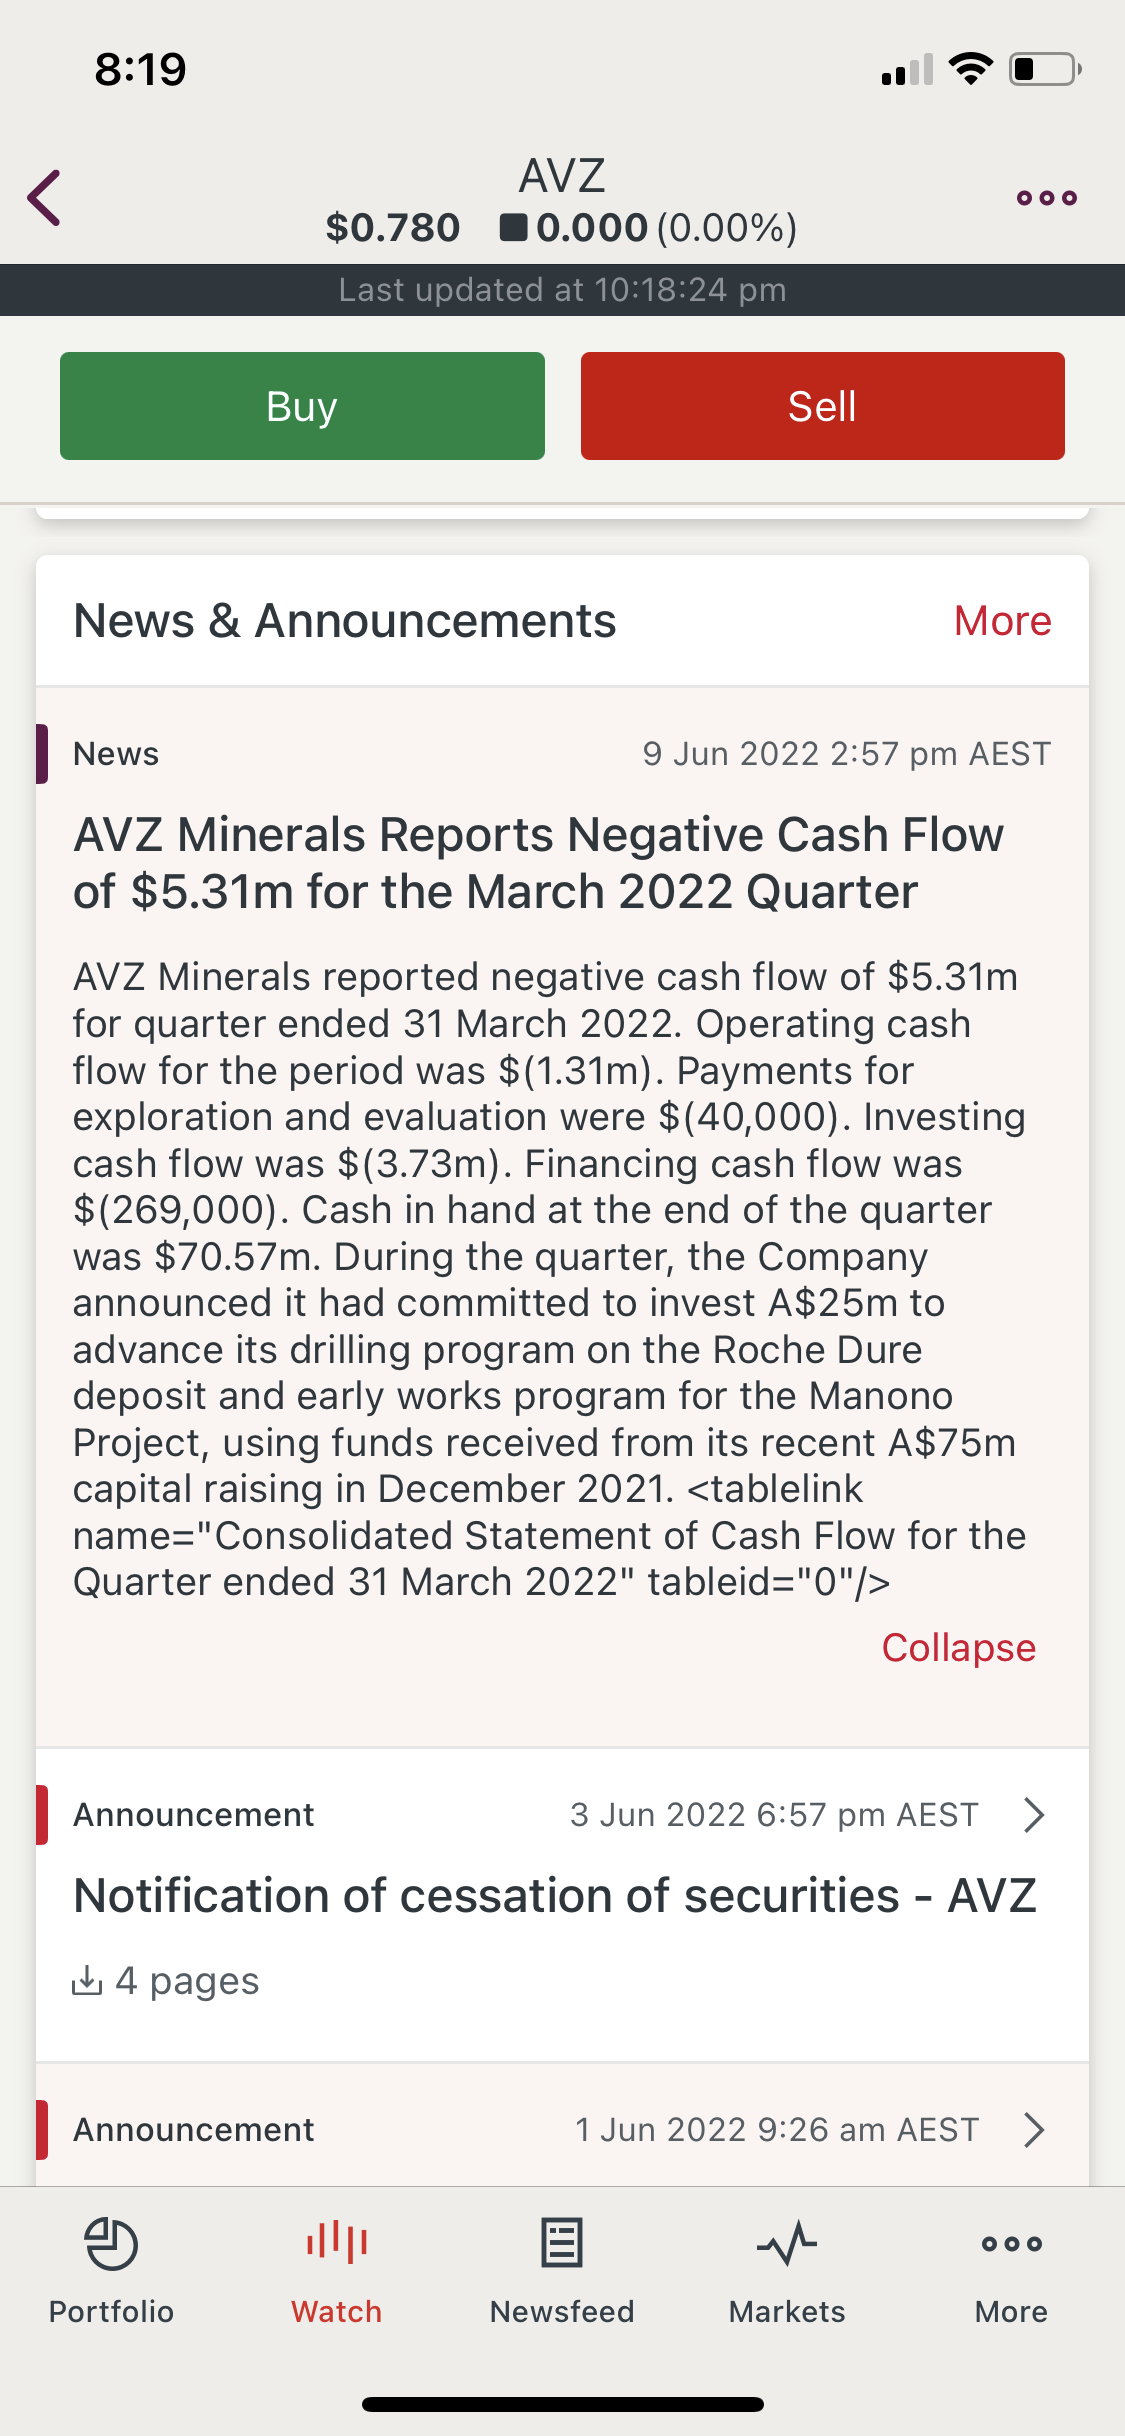This screenshot has width=1125, height=2436.
Task: Open the three-dot options menu at top
Action: (x=1046, y=198)
